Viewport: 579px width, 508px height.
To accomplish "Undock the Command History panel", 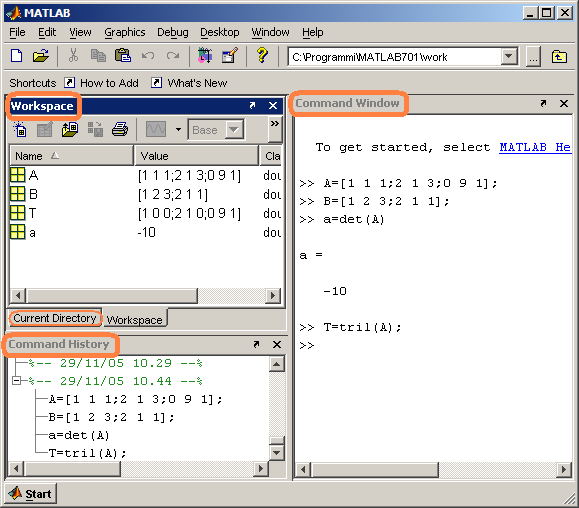I will (256, 344).
